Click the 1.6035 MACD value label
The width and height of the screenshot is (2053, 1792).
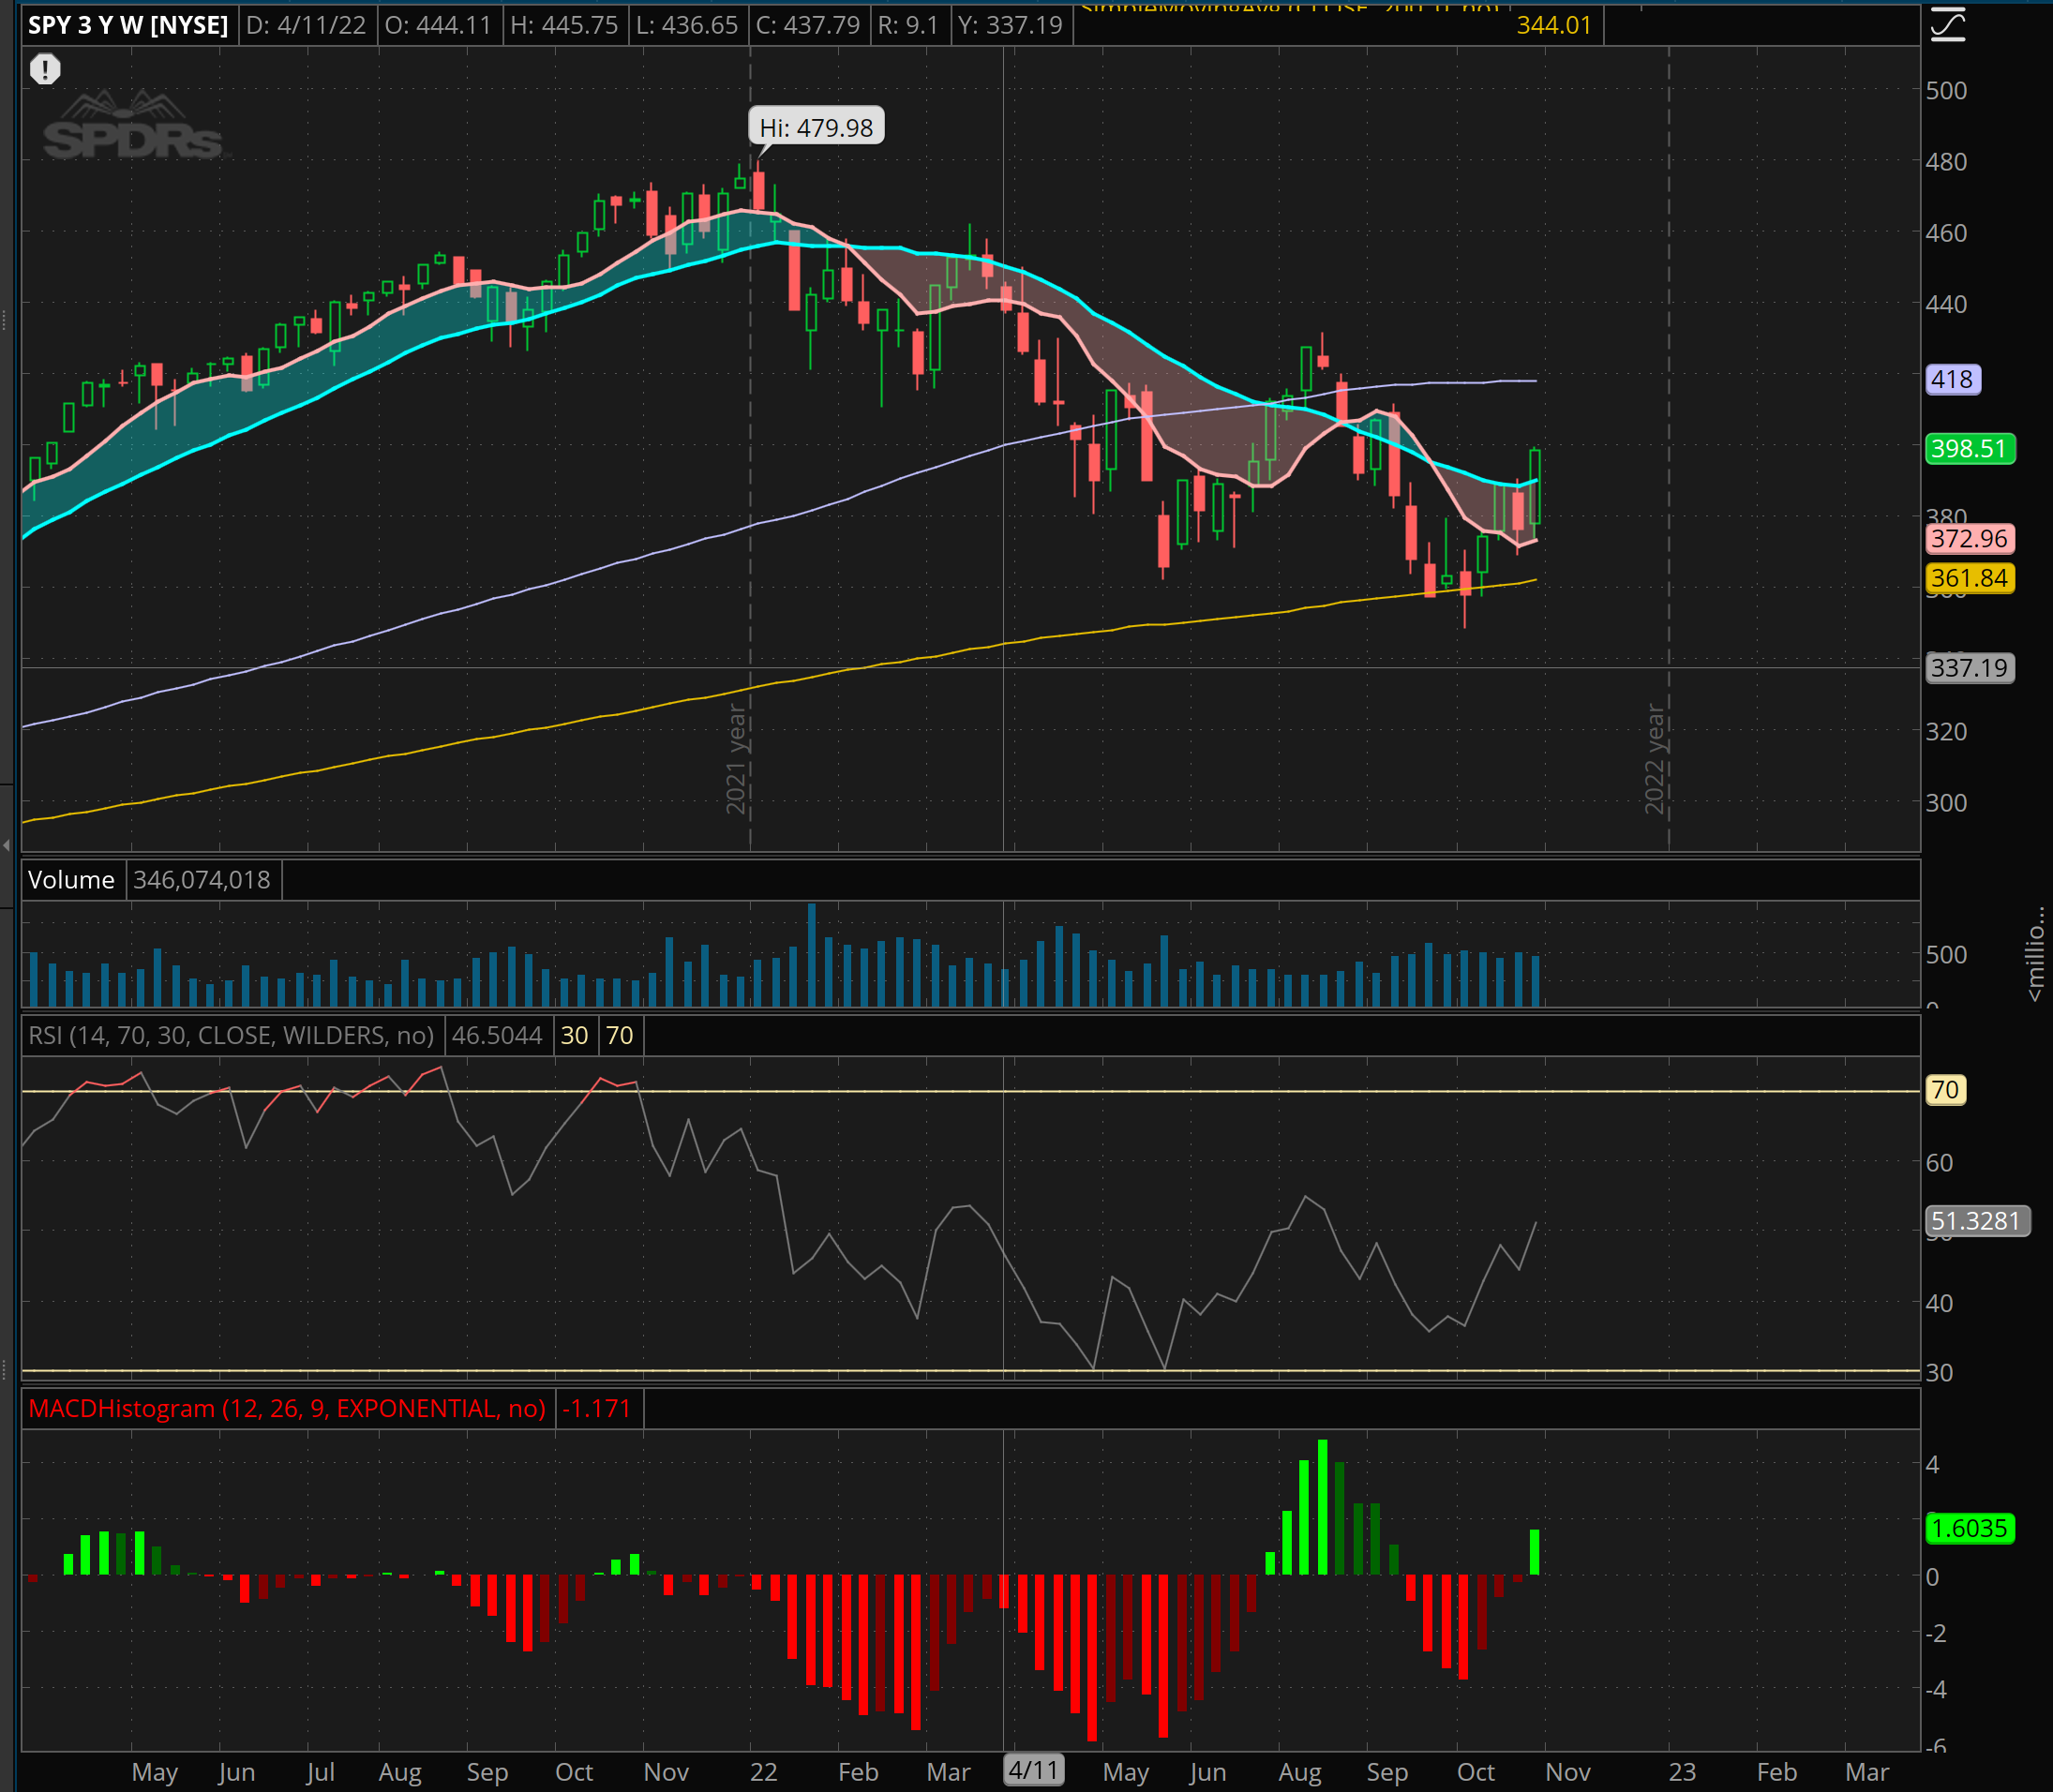(1970, 1528)
